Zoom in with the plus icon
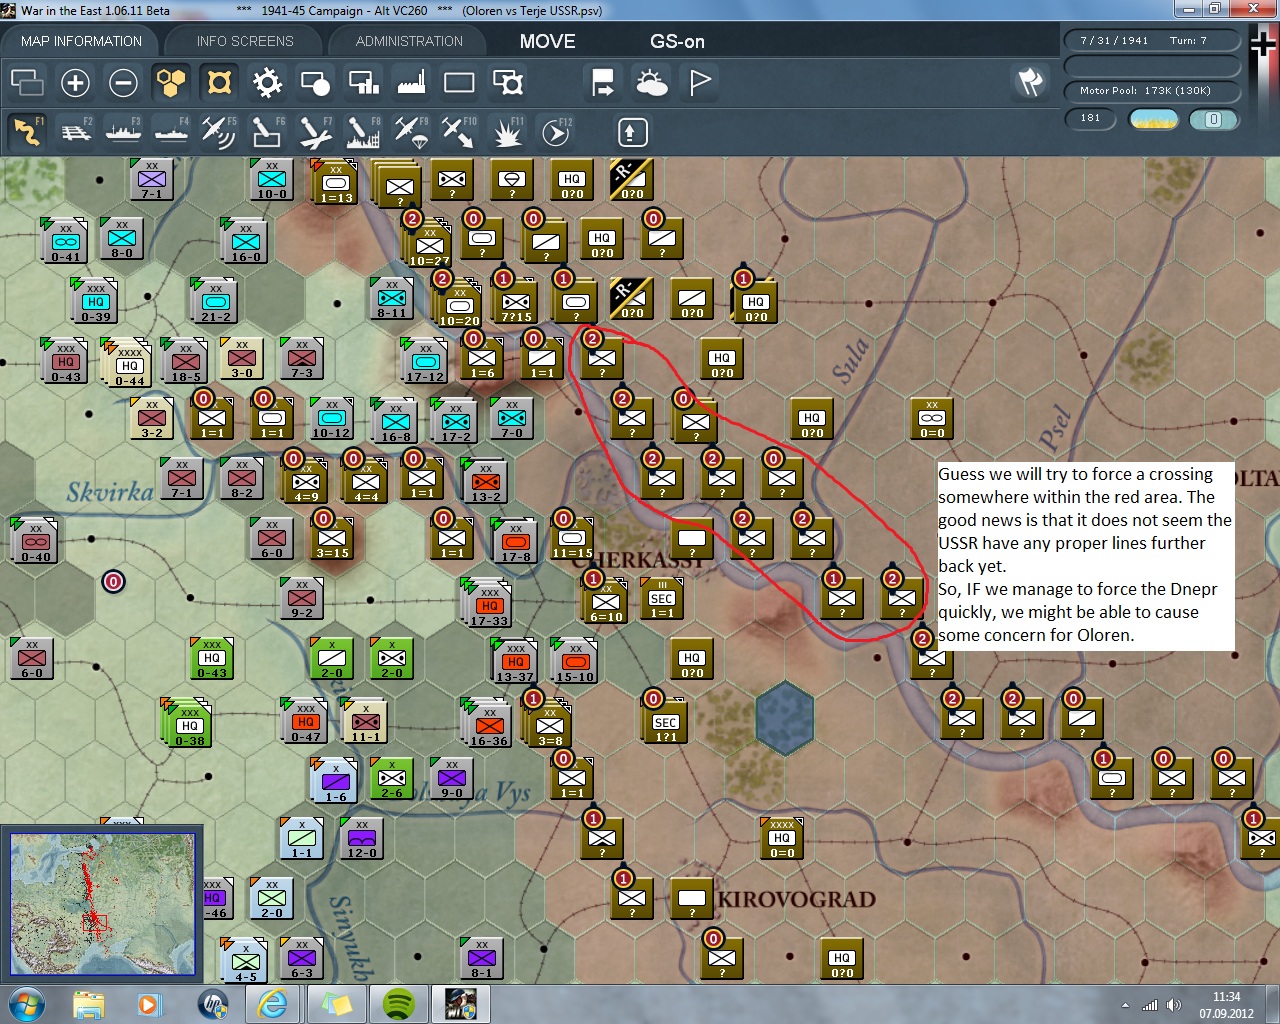The width and height of the screenshot is (1280, 1024). [75, 82]
